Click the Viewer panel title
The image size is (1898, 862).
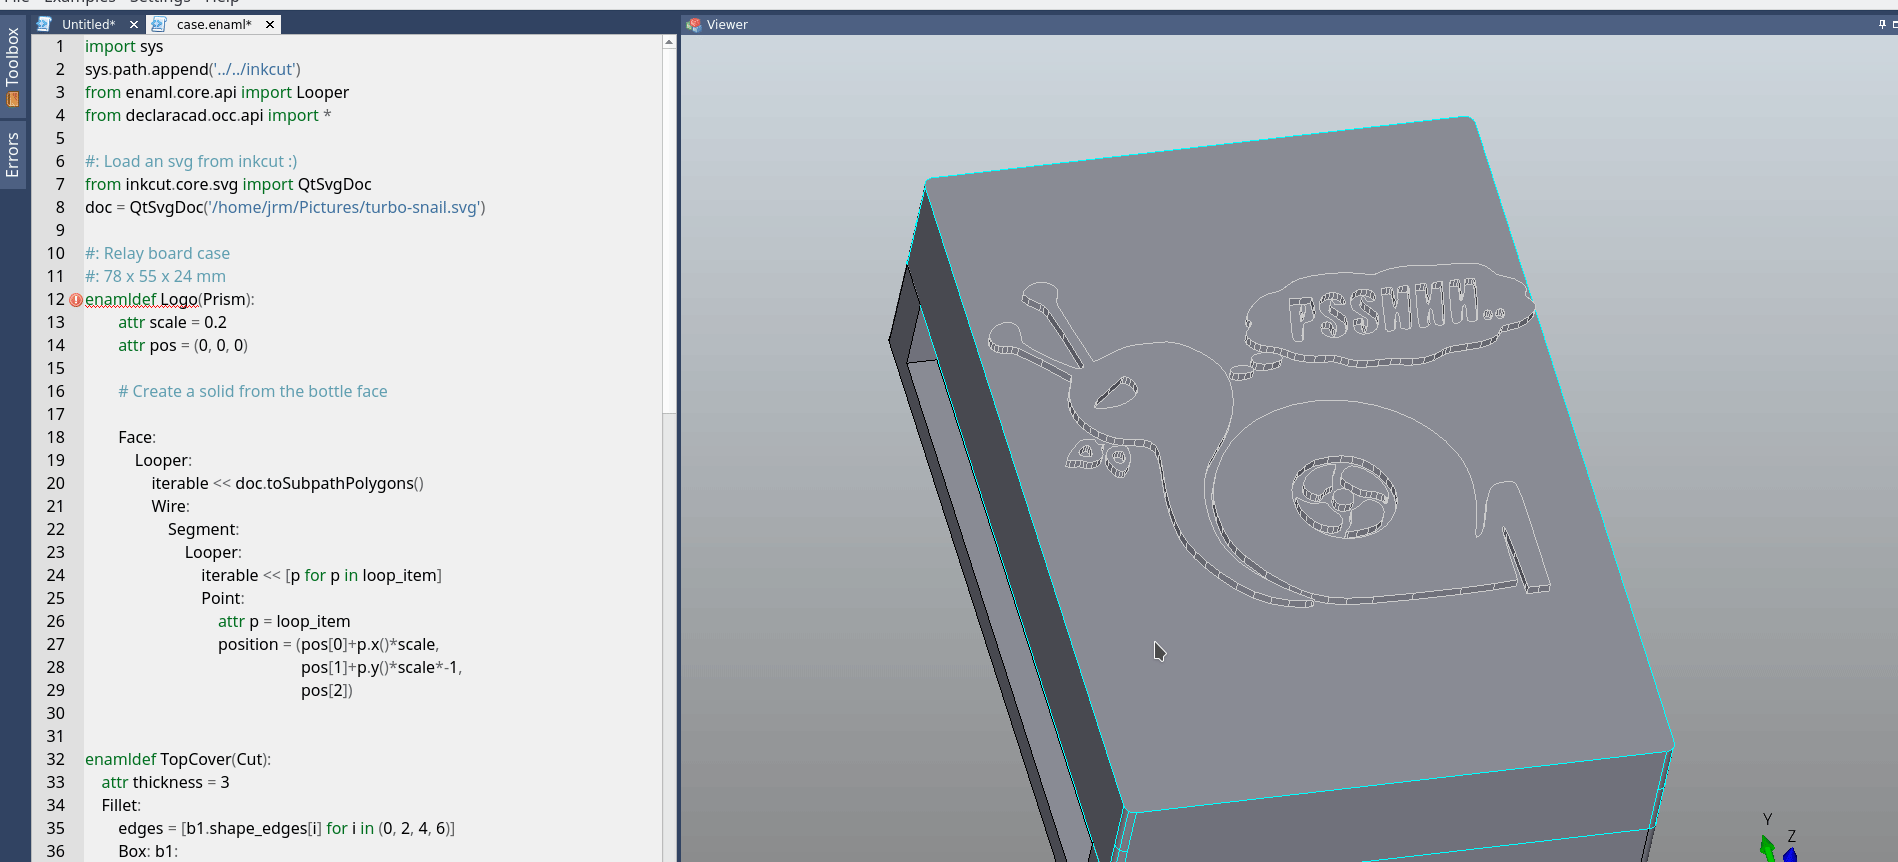click(x=727, y=25)
